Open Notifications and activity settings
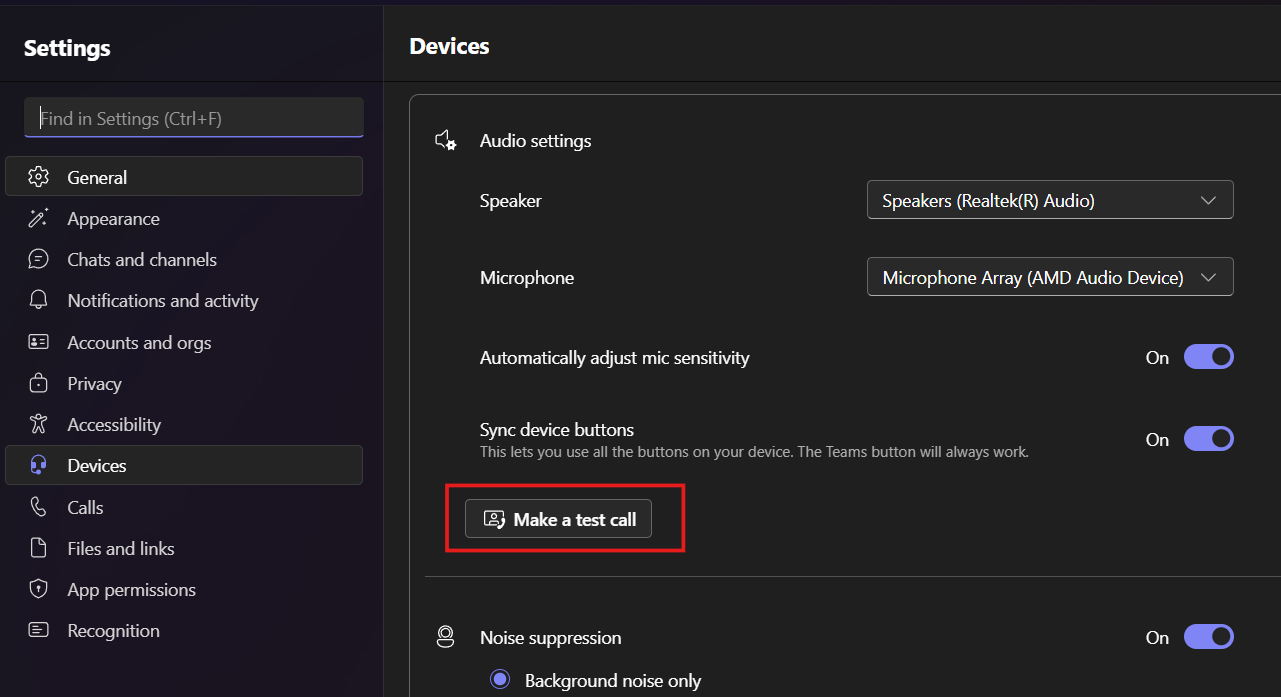The image size is (1281, 697). tap(184, 300)
